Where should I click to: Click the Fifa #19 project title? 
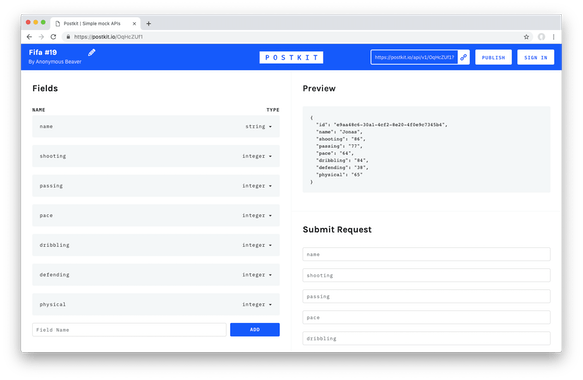click(43, 52)
